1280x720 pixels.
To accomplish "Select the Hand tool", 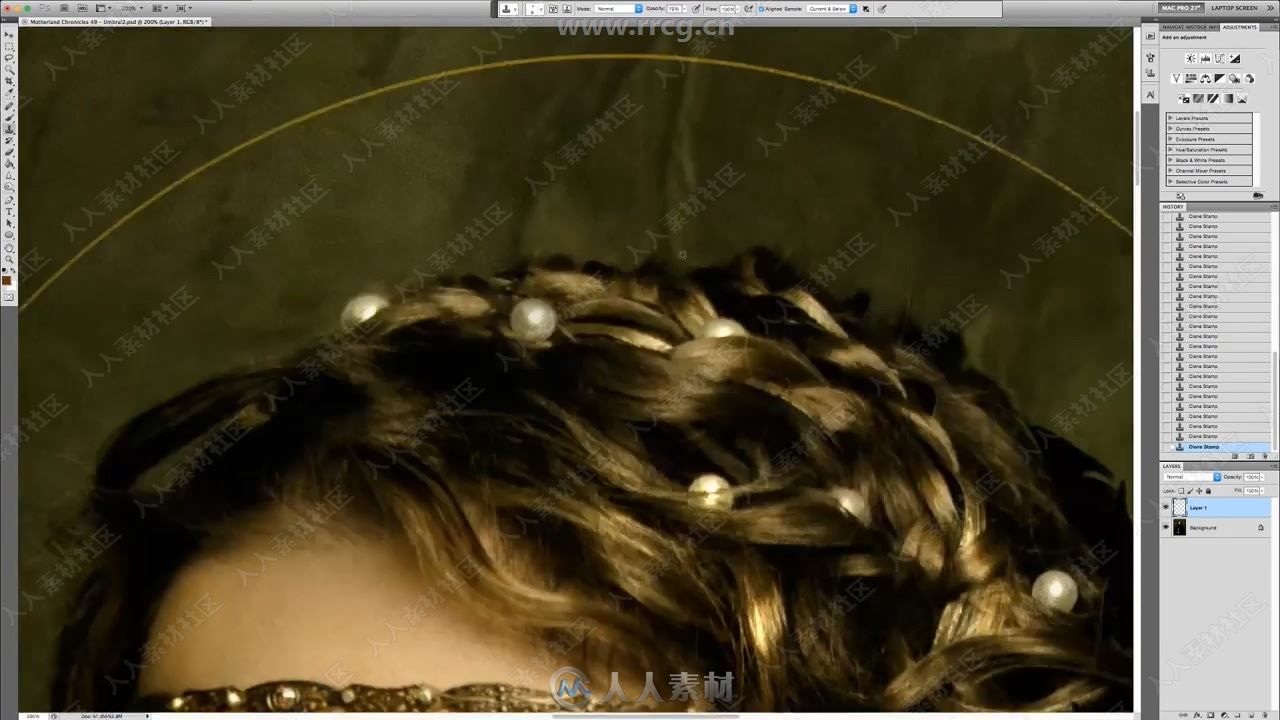I will pyautogui.click(x=9, y=248).
